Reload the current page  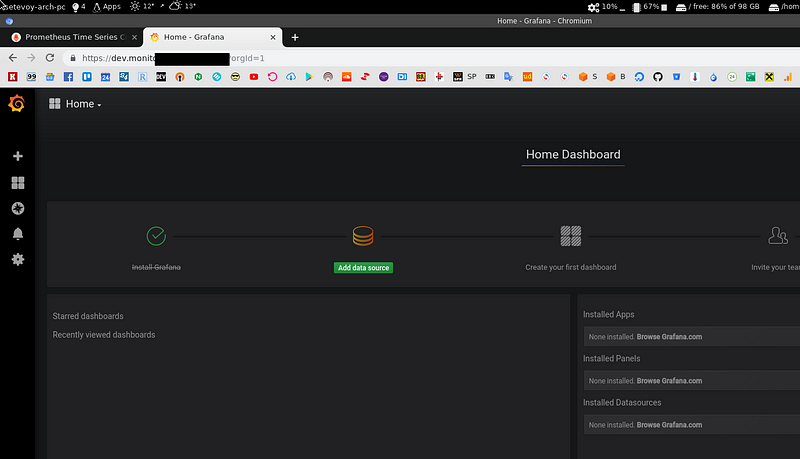[x=49, y=58]
